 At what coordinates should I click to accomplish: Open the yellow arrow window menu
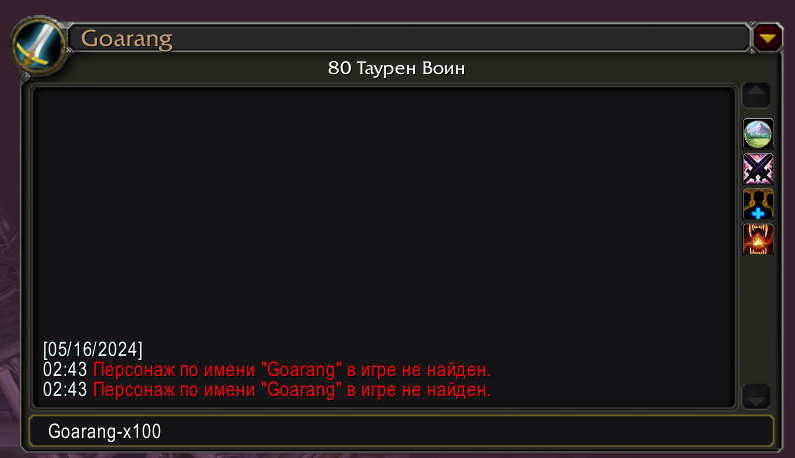click(768, 38)
